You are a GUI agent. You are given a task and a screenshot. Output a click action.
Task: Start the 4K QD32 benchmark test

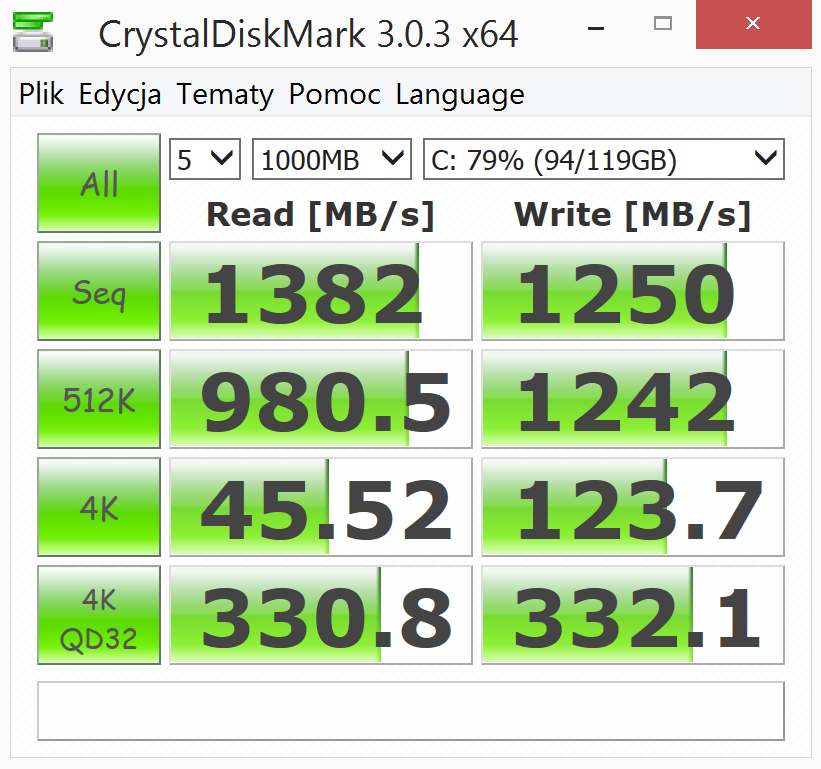click(x=99, y=615)
